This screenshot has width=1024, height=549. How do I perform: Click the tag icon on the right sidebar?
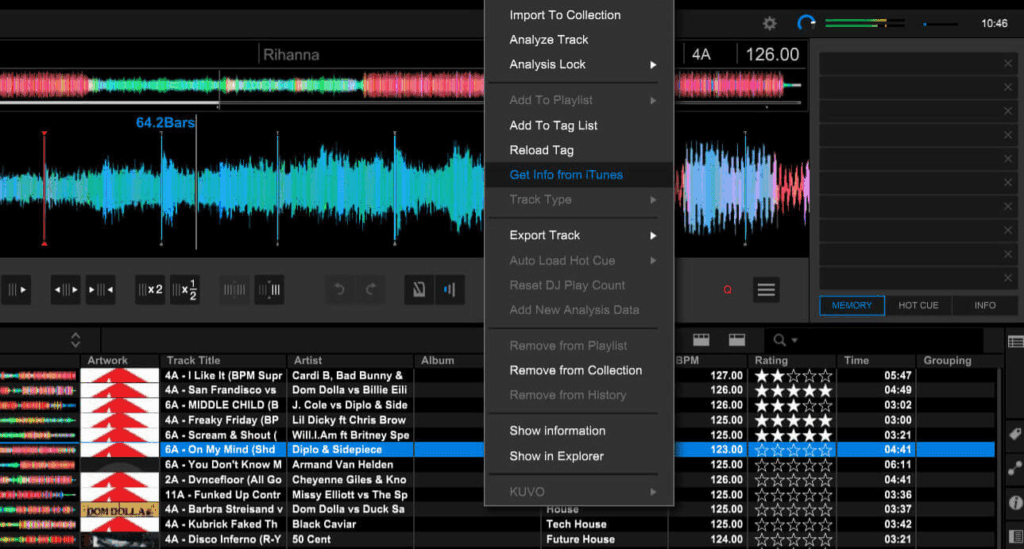click(x=1015, y=434)
